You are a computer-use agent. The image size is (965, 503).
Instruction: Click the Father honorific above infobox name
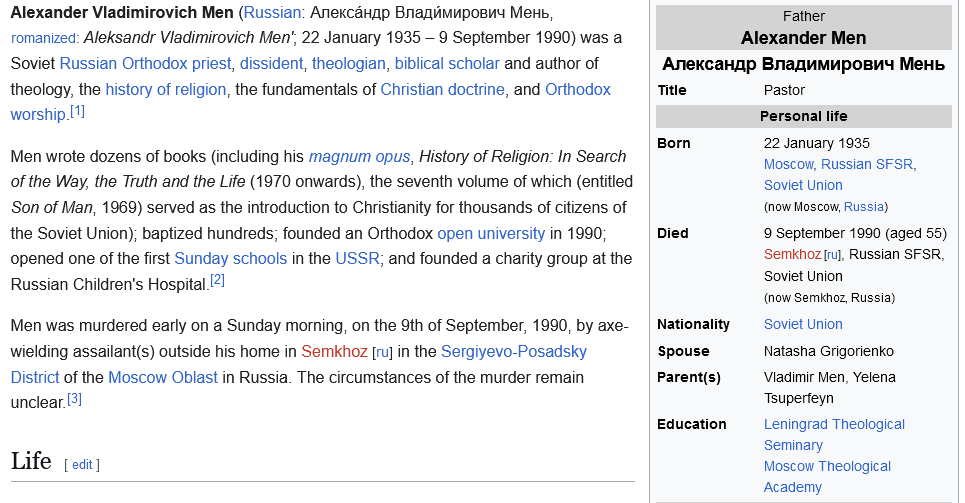coord(803,16)
